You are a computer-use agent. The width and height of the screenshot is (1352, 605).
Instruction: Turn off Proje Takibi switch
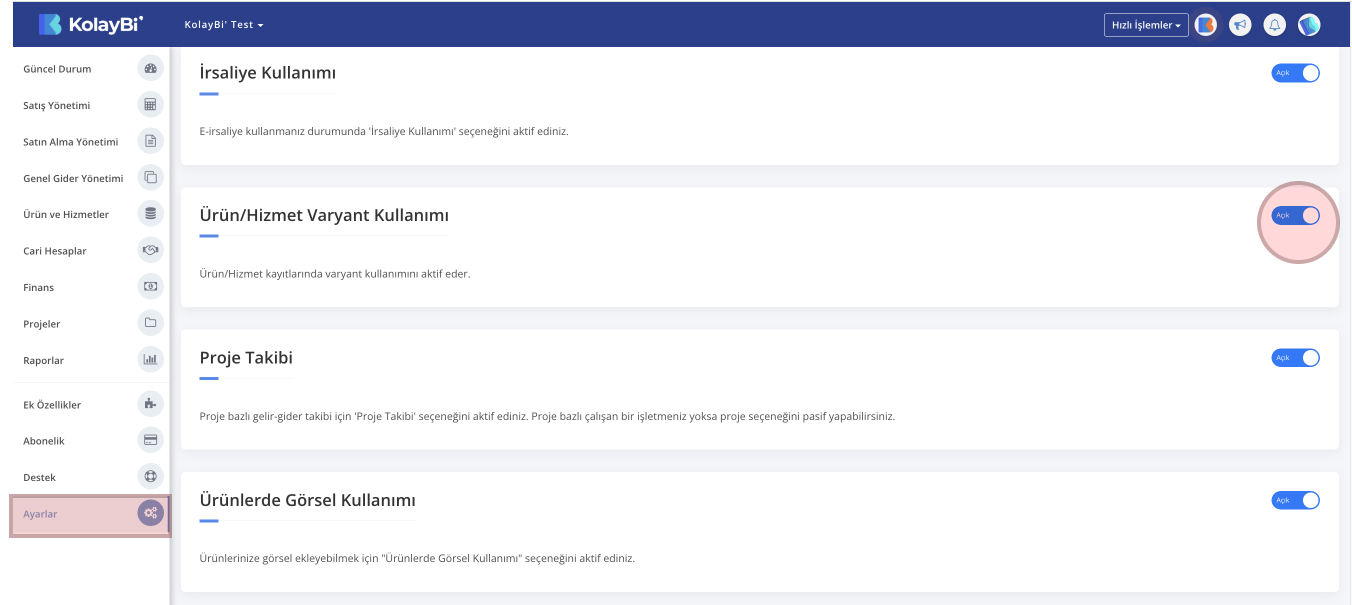point(1295,357)
